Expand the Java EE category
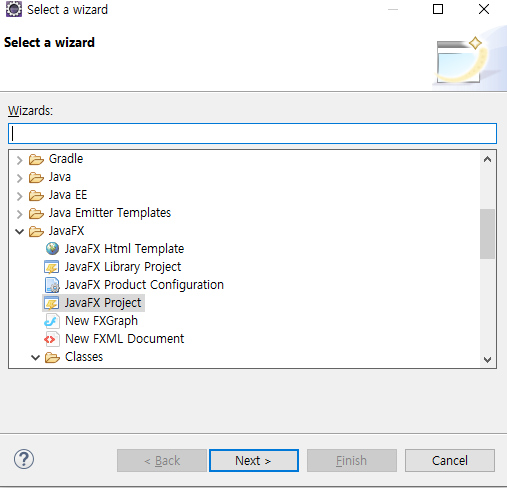The width and height of the screenshot is (507, 488). click(19, 196)
